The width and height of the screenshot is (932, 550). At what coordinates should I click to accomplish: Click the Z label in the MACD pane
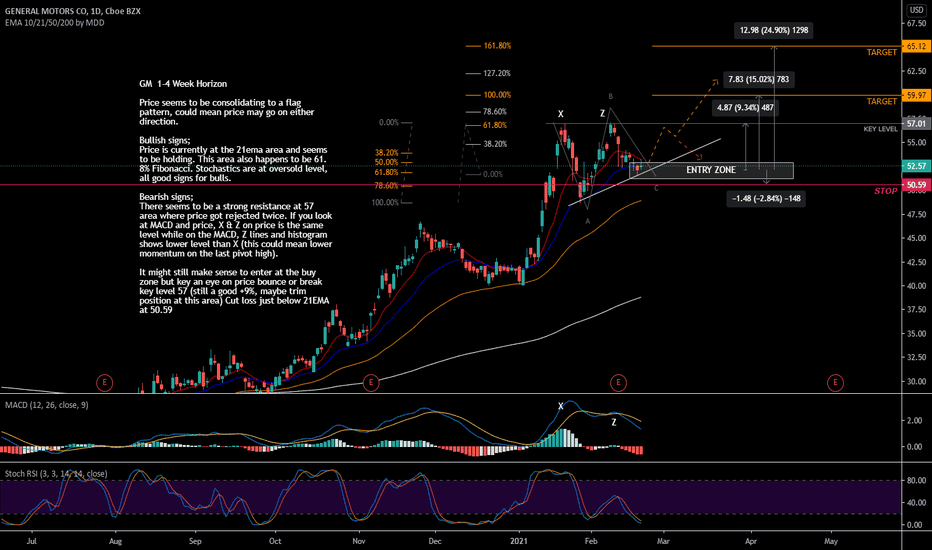point(614,423)
